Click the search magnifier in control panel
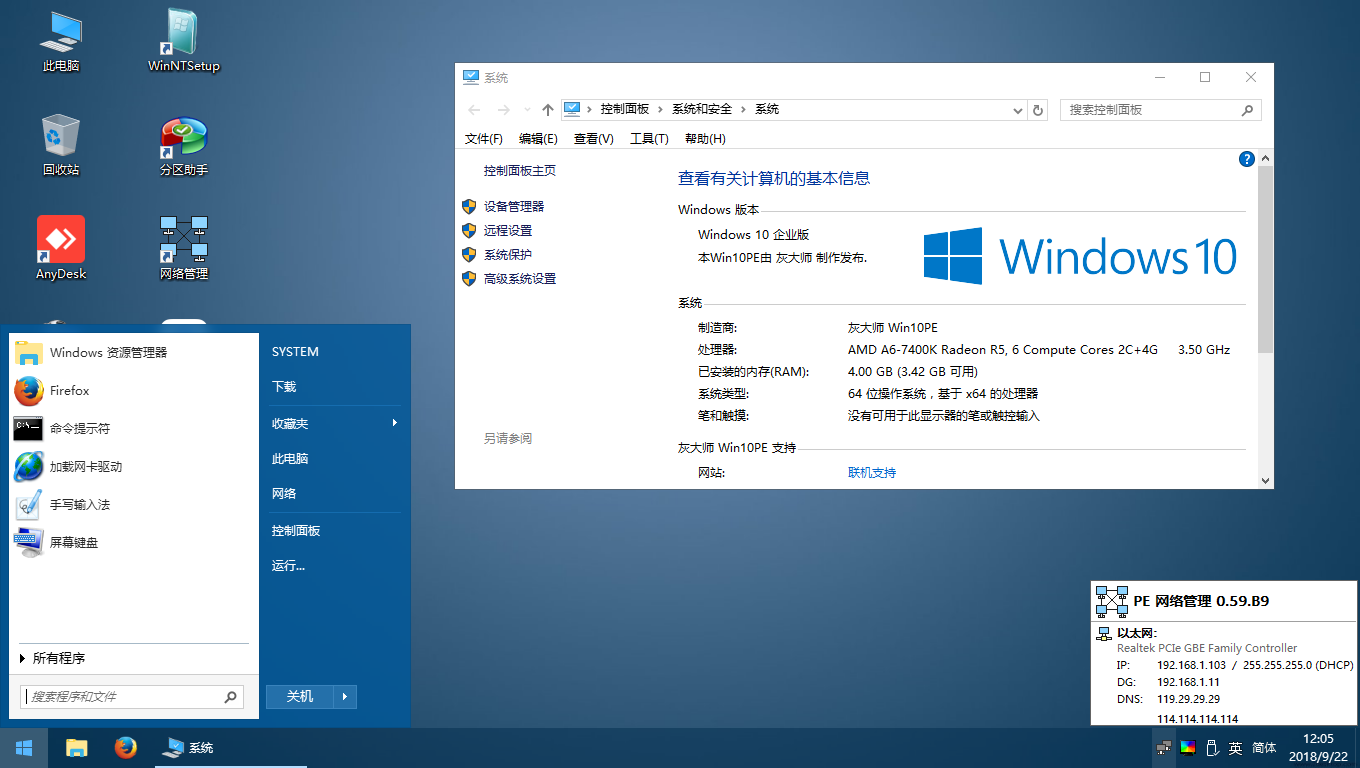This screenshot has height=768, width=1360. click(x=1247, y=110)
